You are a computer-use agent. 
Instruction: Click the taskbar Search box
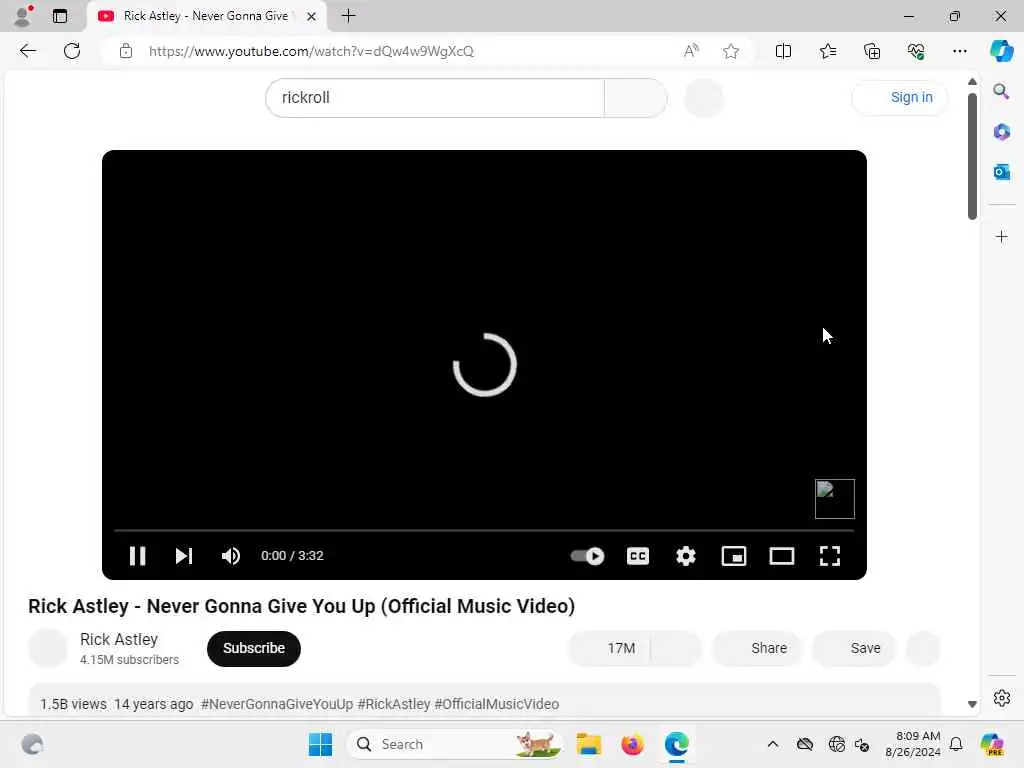point(455,744)
